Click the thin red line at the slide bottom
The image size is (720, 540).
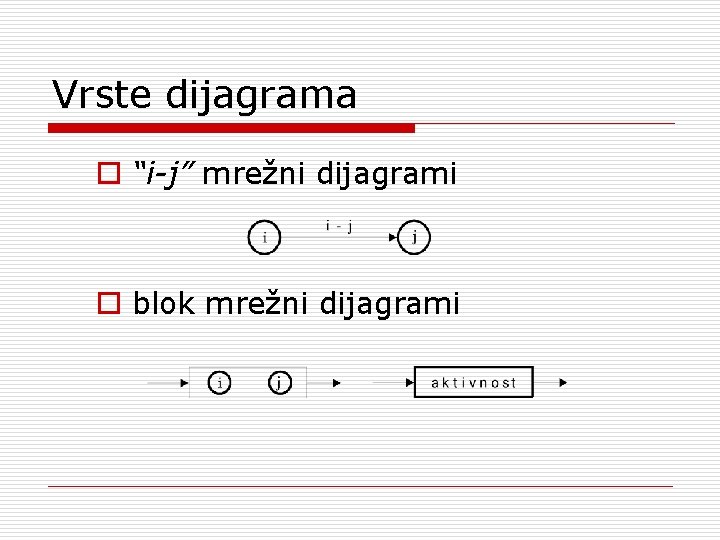(x=360, y=487)
